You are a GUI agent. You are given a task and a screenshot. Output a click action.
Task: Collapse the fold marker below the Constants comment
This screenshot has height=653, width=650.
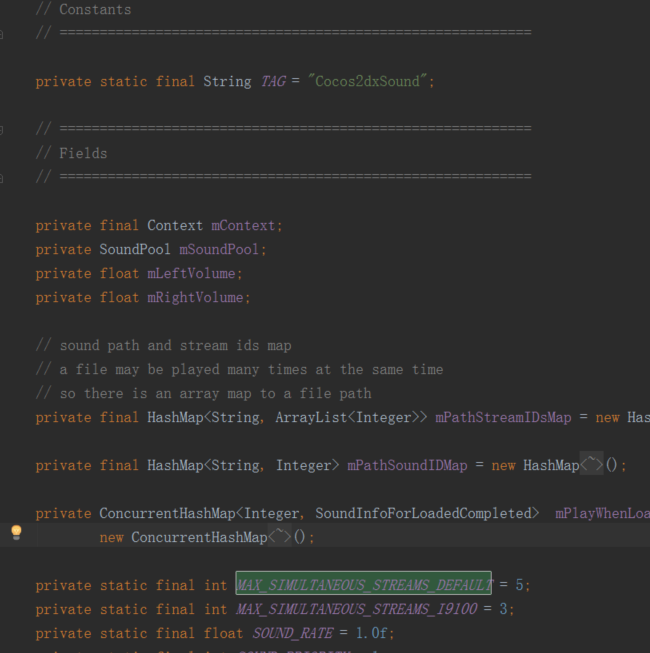[x=3, y=33]
